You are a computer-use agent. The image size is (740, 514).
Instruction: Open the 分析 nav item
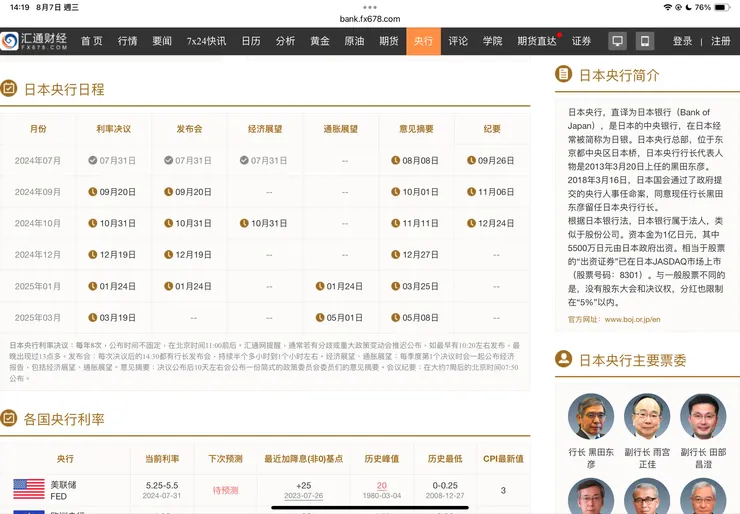pos(286,41)
